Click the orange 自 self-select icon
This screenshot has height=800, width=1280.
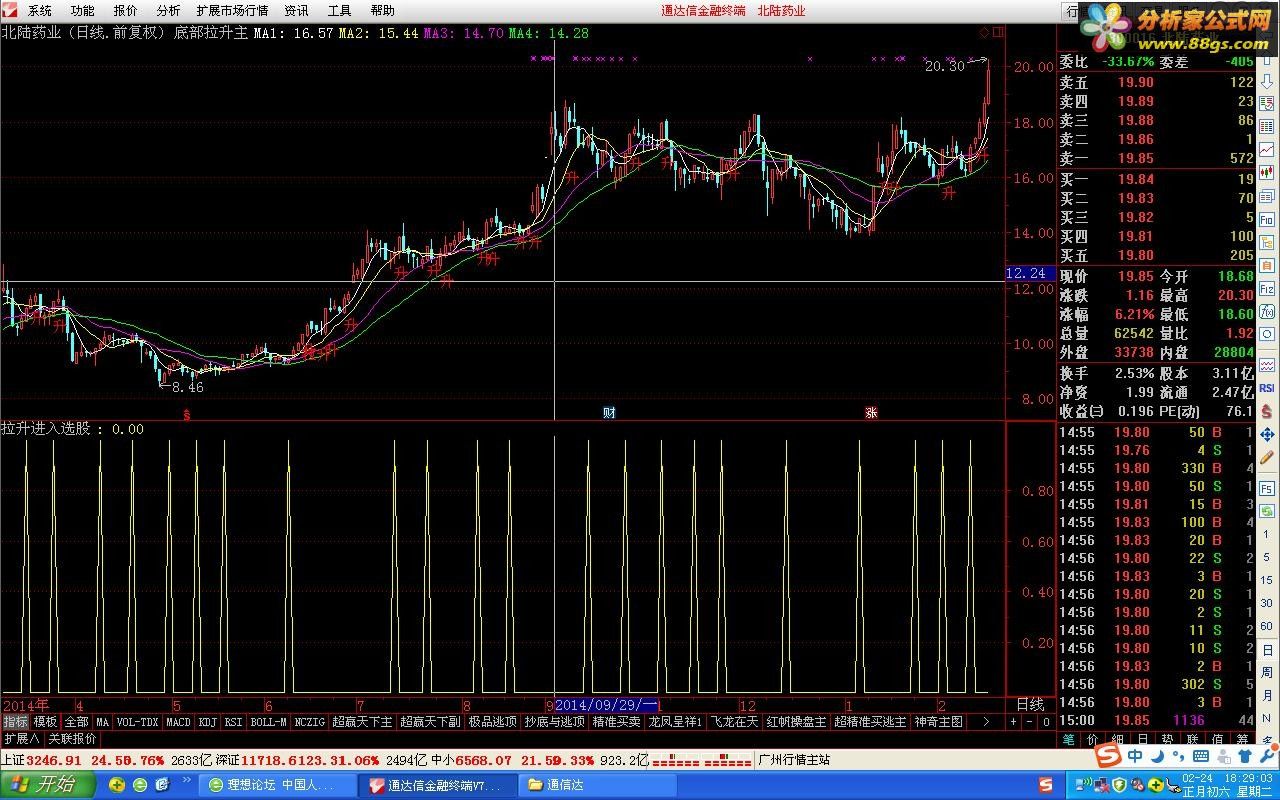coord(1267,265)
